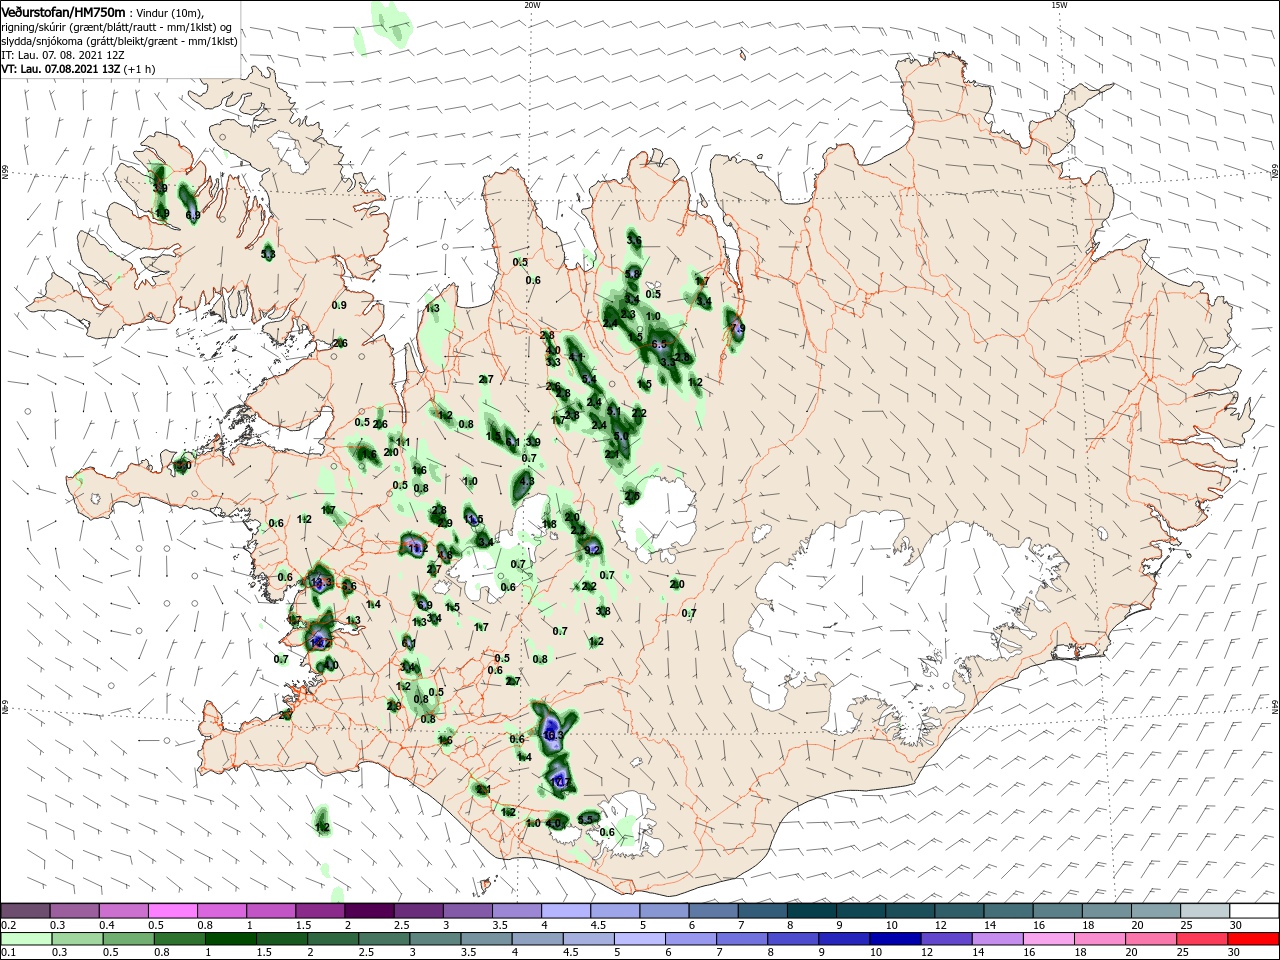Click the crimson 25 swatch in bottom legend row
The image size is (1280, 960).
coord(1203,939)
